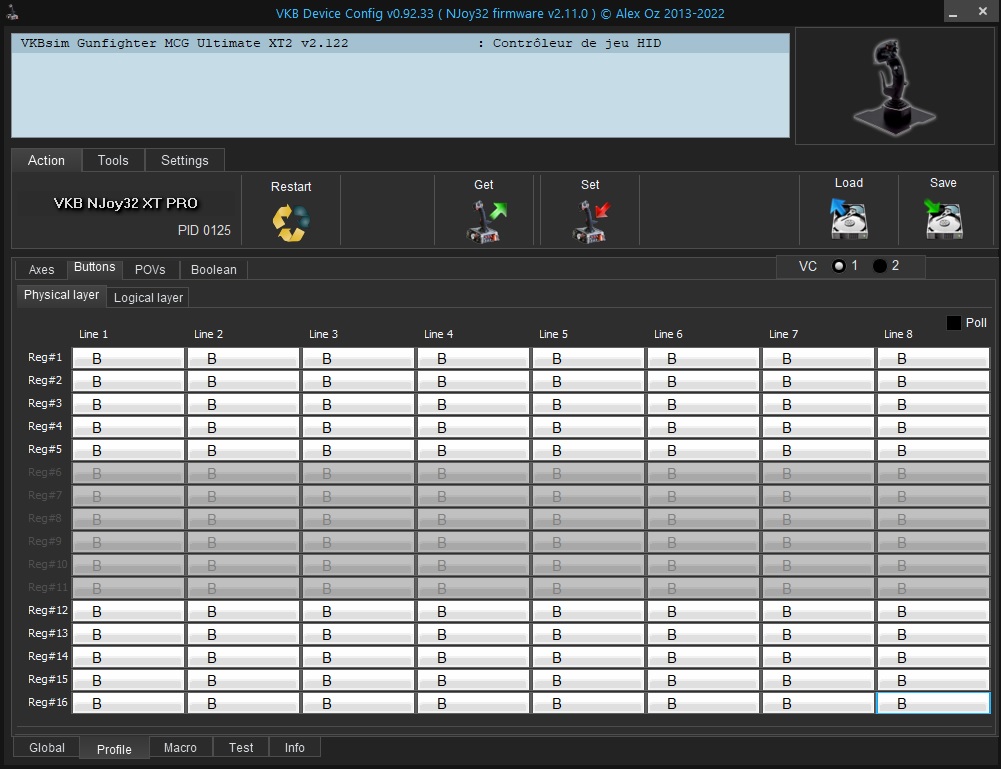The image size is (1001, 771).
Task: Click the Set joystick icon
Action: tap(591, 221)
